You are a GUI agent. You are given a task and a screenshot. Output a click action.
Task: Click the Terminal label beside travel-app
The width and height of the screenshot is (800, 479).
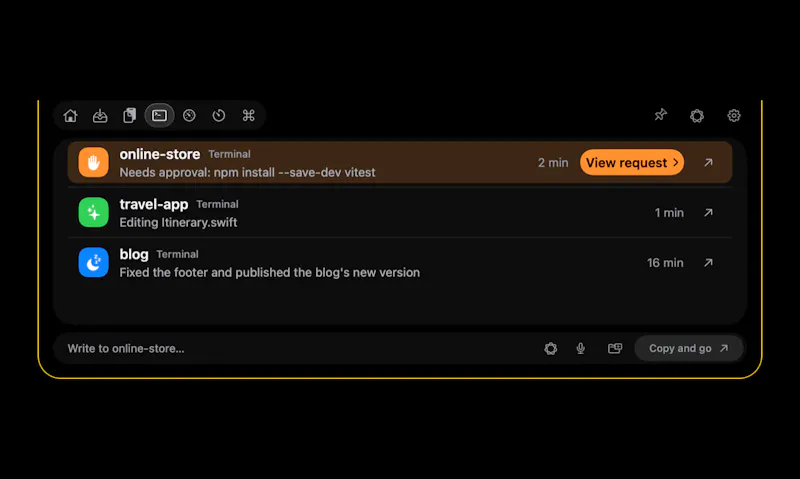pyautogui.click(x=217, y=204)
